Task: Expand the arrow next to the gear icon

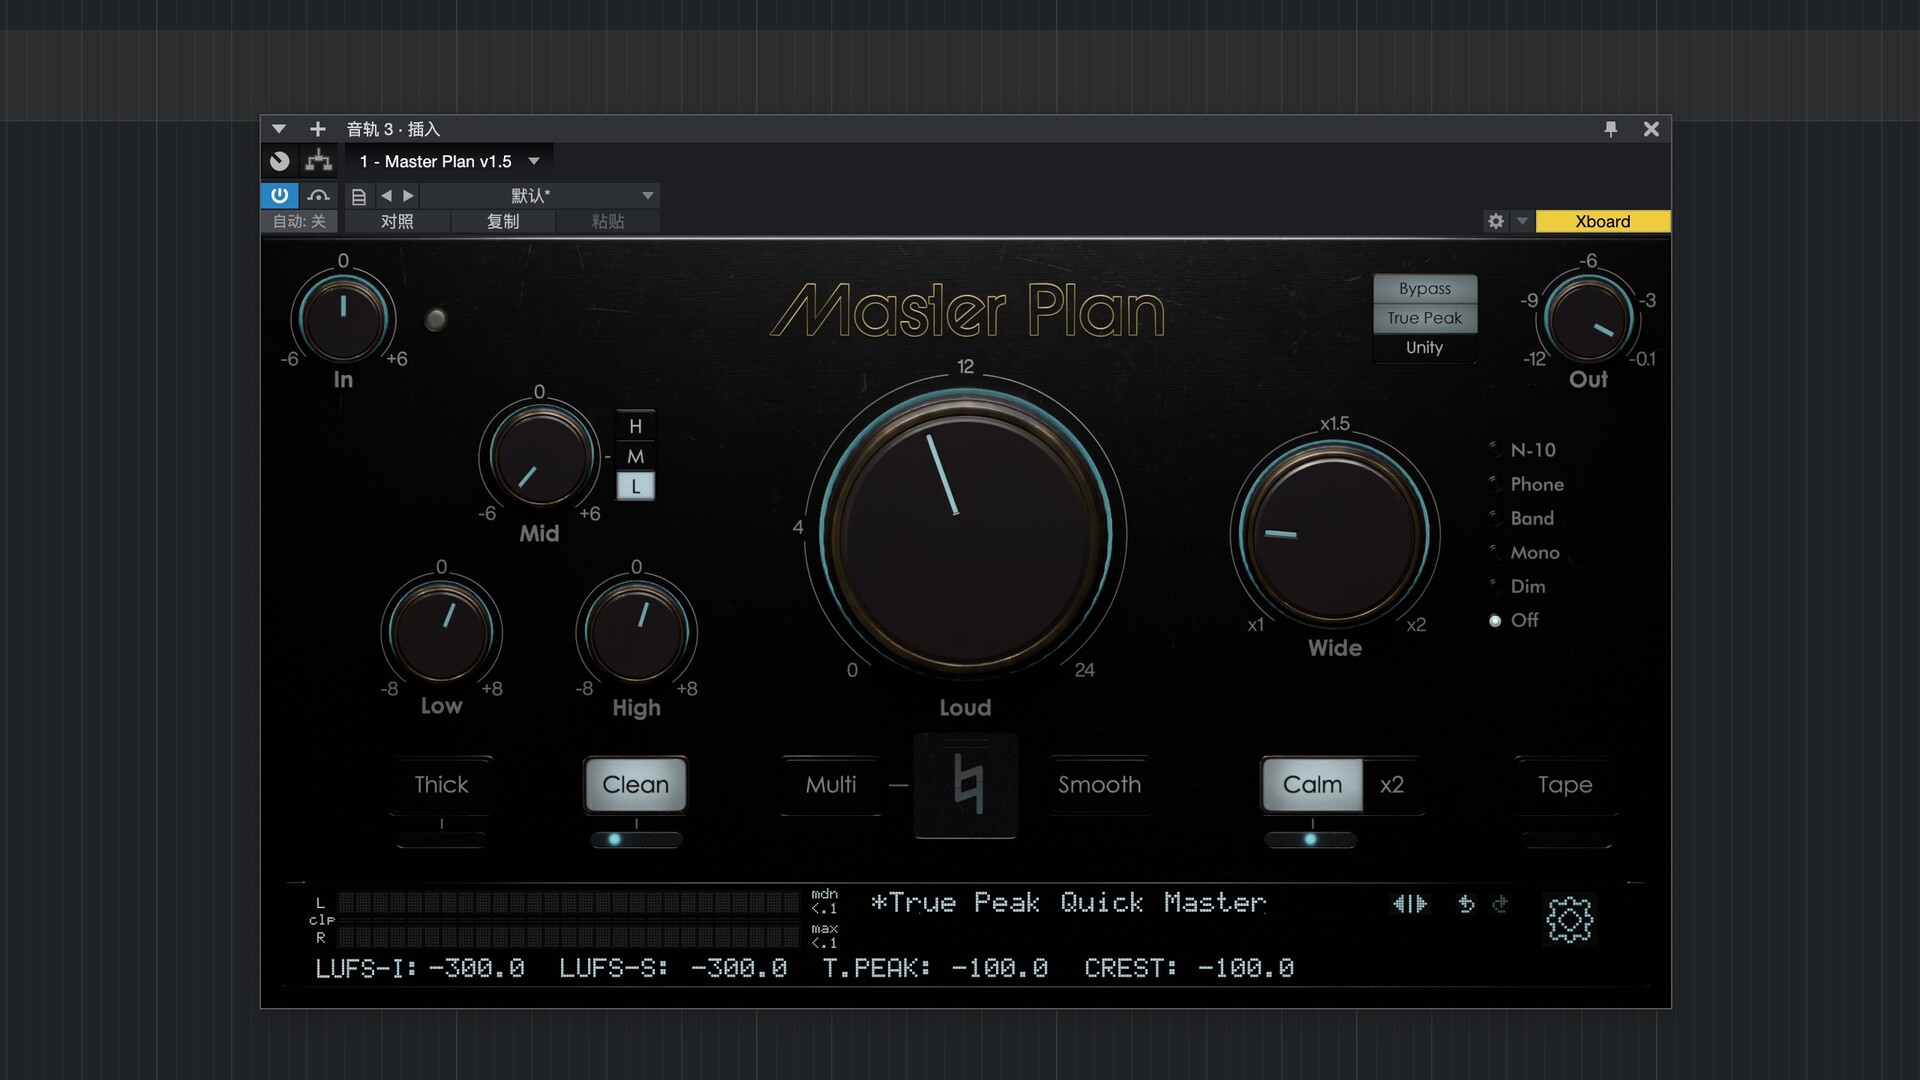Action: (x=1522, y=221)
